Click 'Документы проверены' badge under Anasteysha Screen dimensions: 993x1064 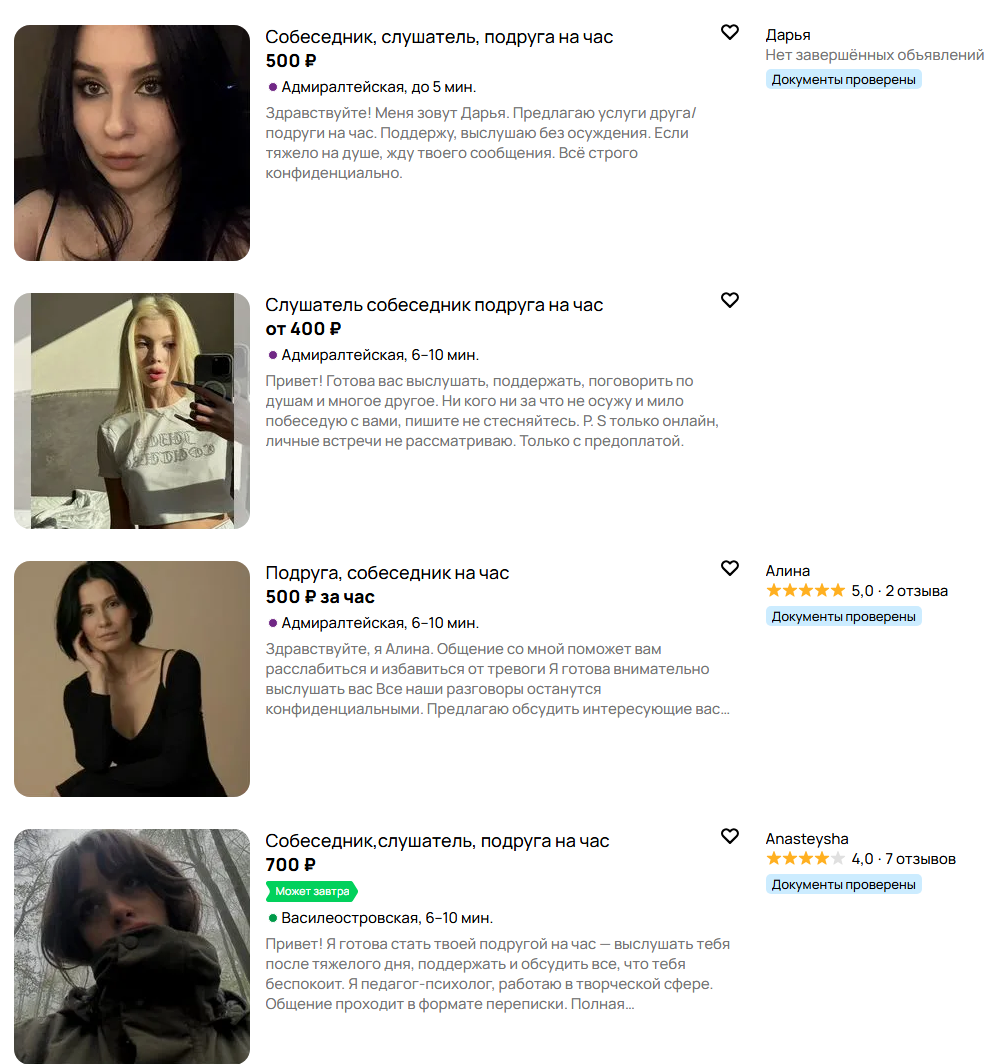[x=843, y=884]
